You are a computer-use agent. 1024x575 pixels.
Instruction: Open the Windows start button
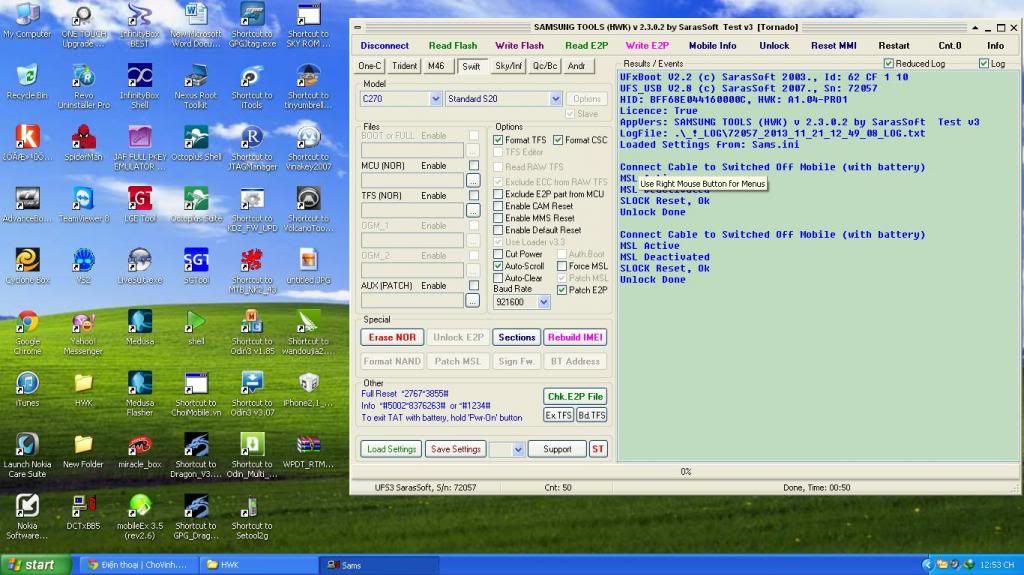pyautogui.click(x=34, y=565)
